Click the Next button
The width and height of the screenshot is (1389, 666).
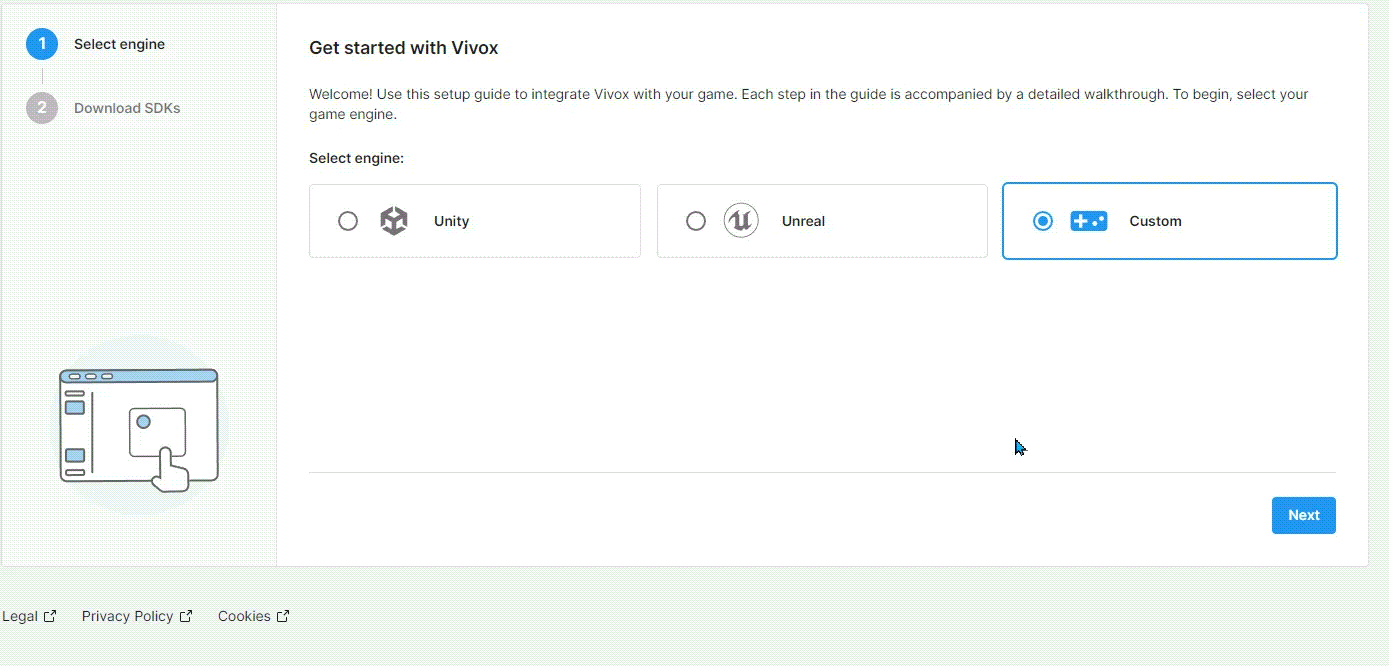coord(1303,515)
